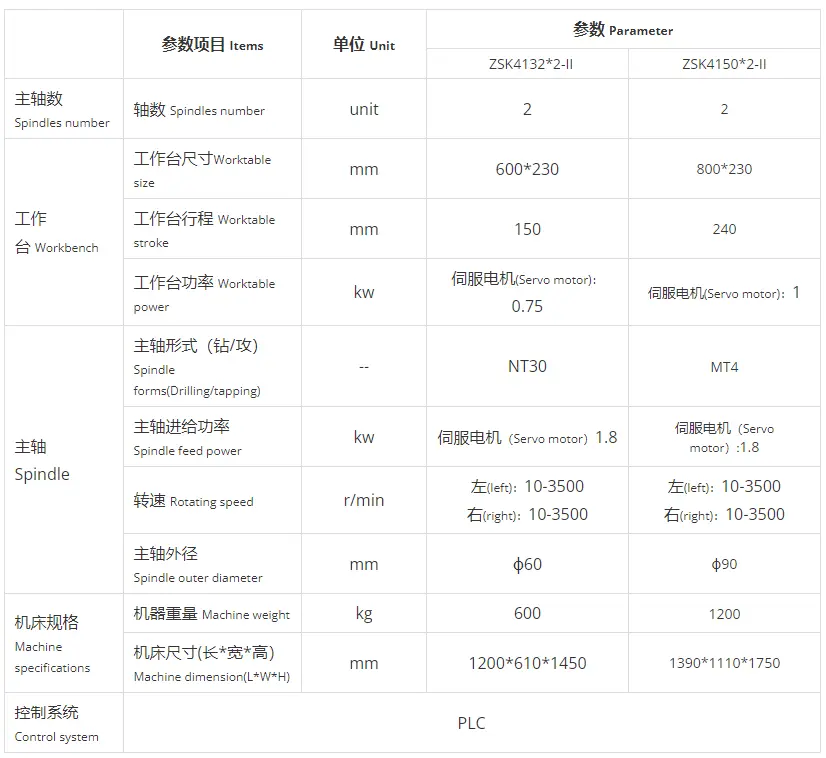Select the worktable stroke value 240
This screenshot has height=758, width=826.
pyautogui.click(x=724, y=229)
